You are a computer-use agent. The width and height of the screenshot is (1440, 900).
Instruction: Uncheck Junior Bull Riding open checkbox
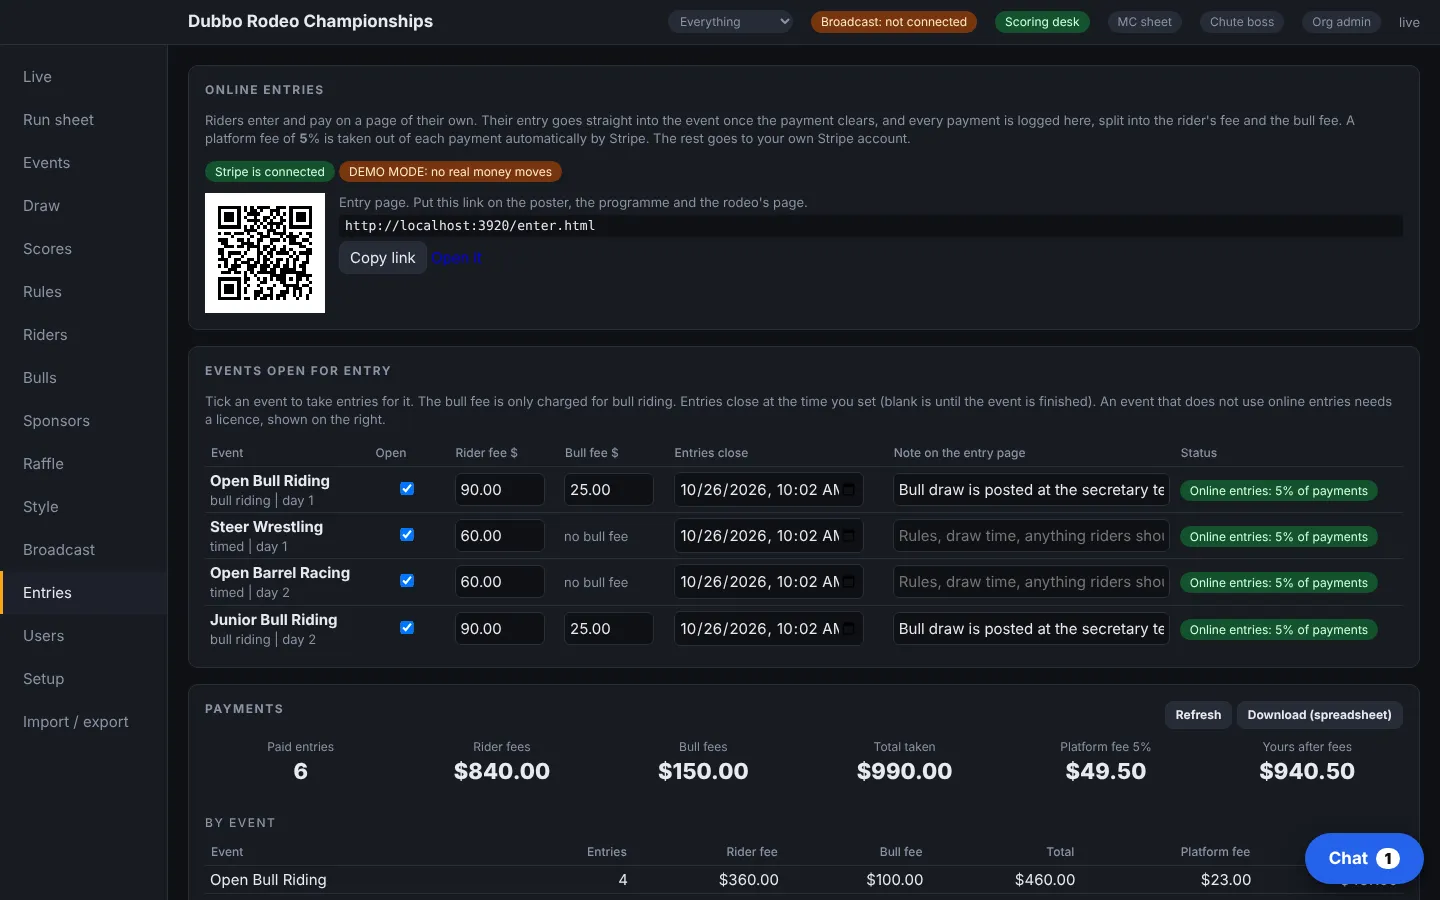click(x=407, y=628)
